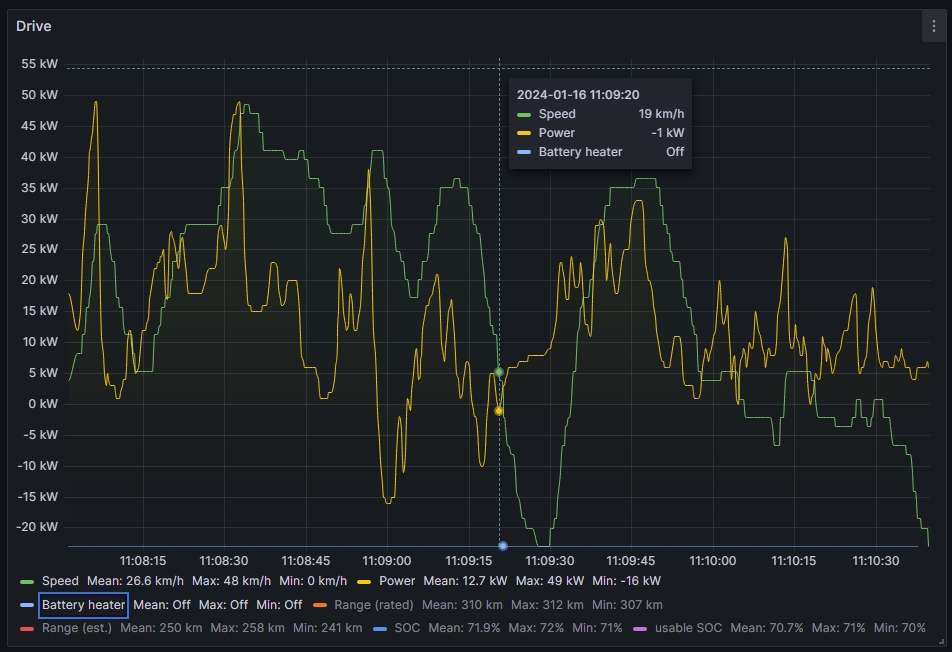The height and width of the screenshot is (652, 952).
Task: Click the 11:08:15 x-axis tick label
Action: (143, 561)
